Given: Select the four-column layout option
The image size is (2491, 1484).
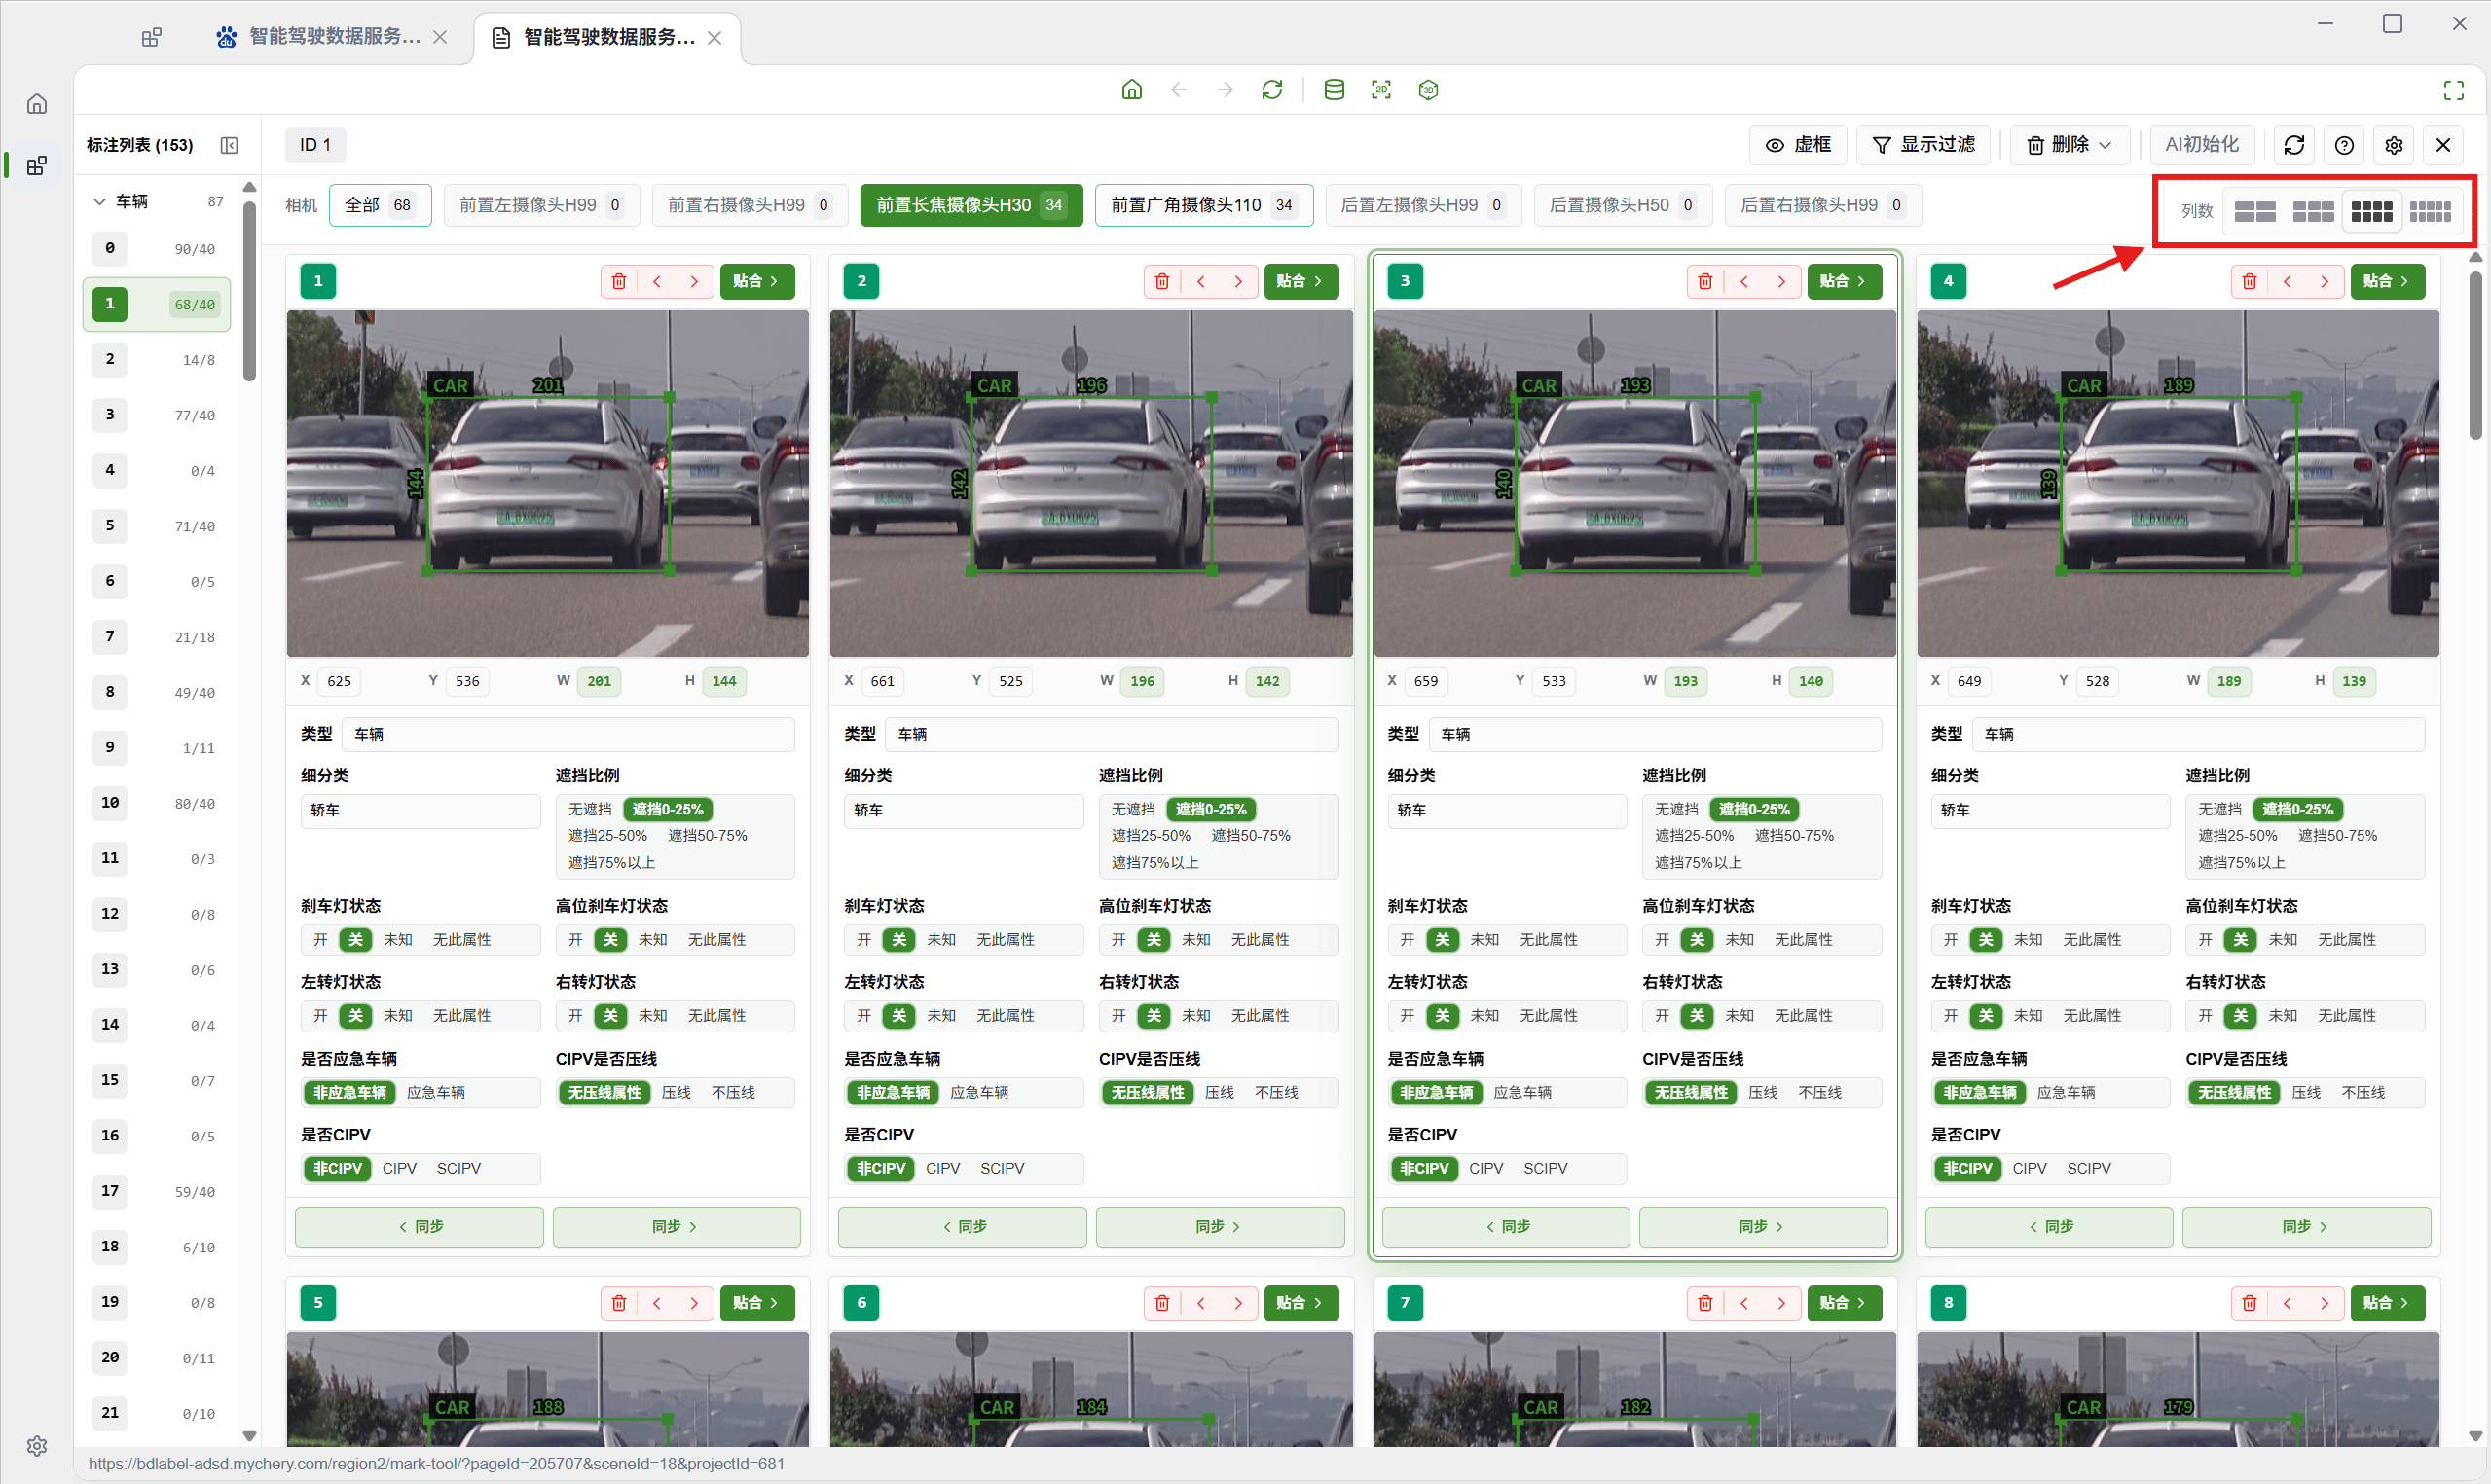Looking at the screenshot, I should pyautogui.click(x=2371, y=211).
